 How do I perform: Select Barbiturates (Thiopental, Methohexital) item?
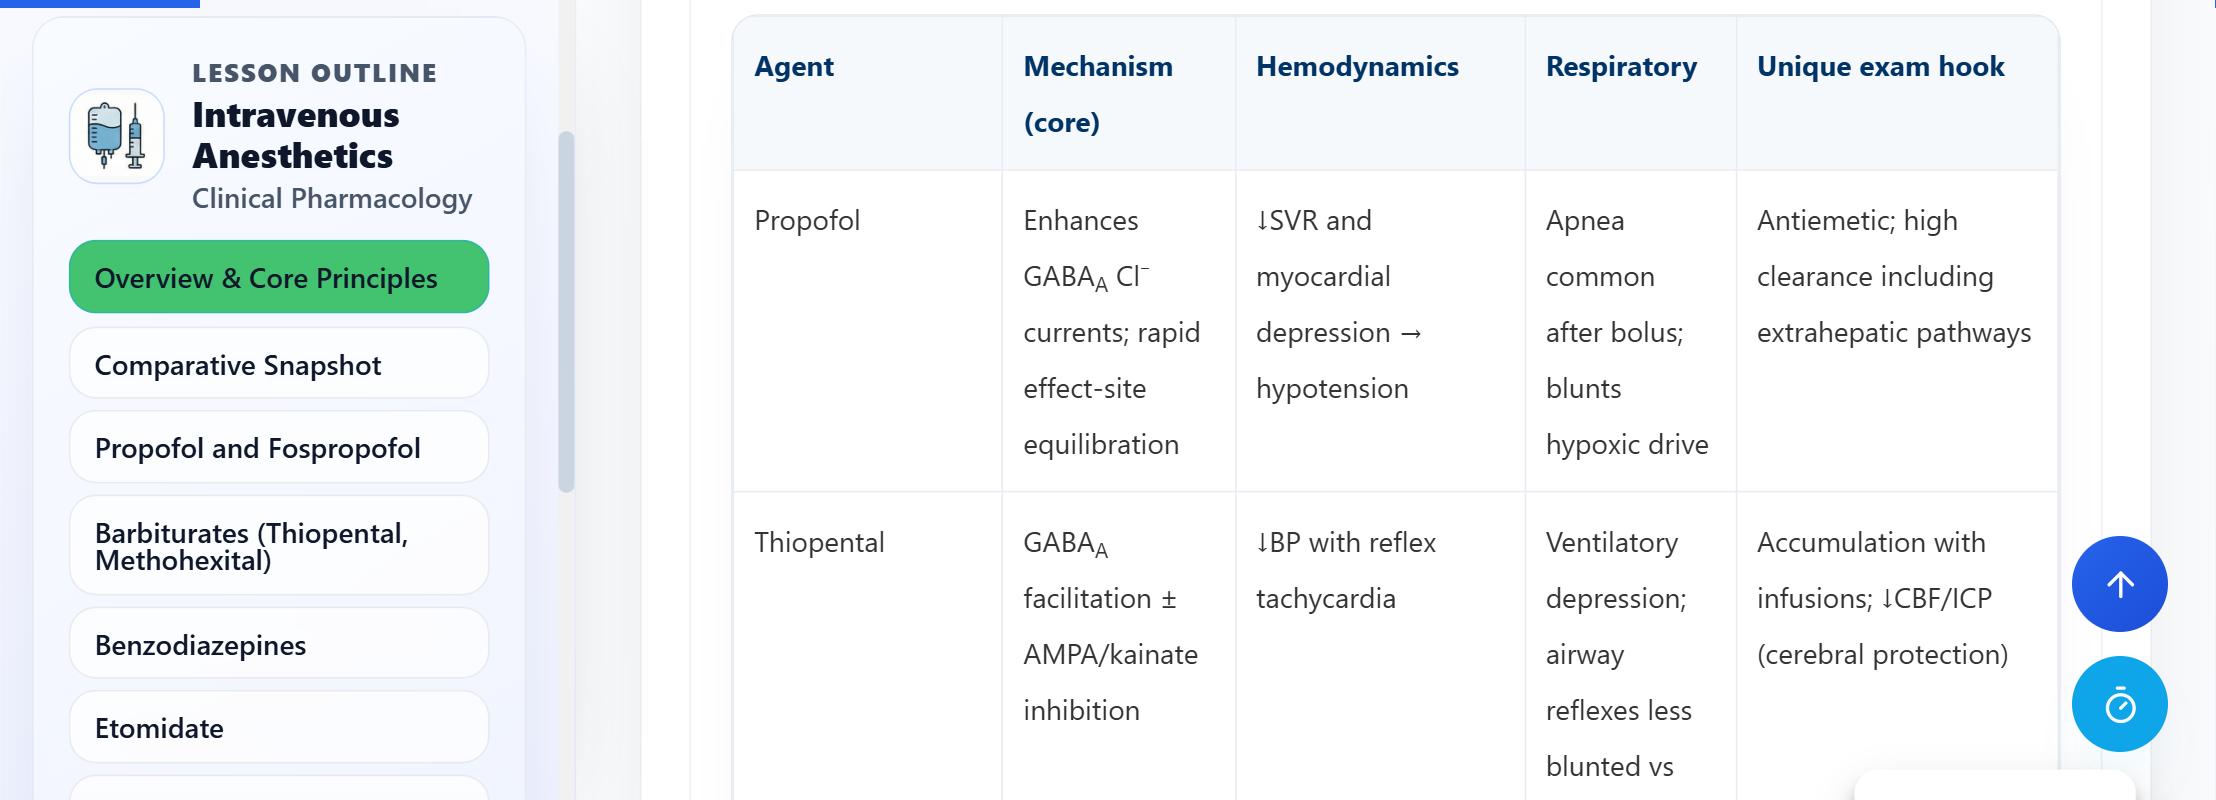coord(279,546)
